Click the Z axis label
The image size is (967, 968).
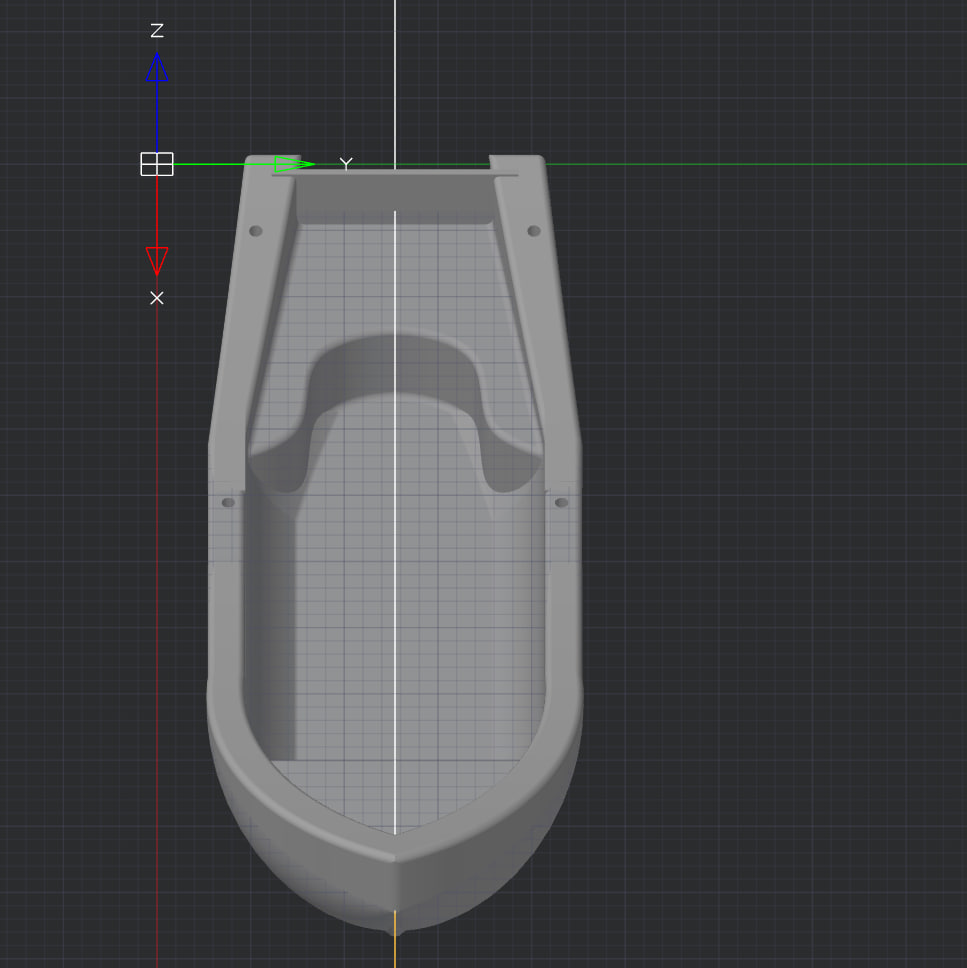(157, 32)
